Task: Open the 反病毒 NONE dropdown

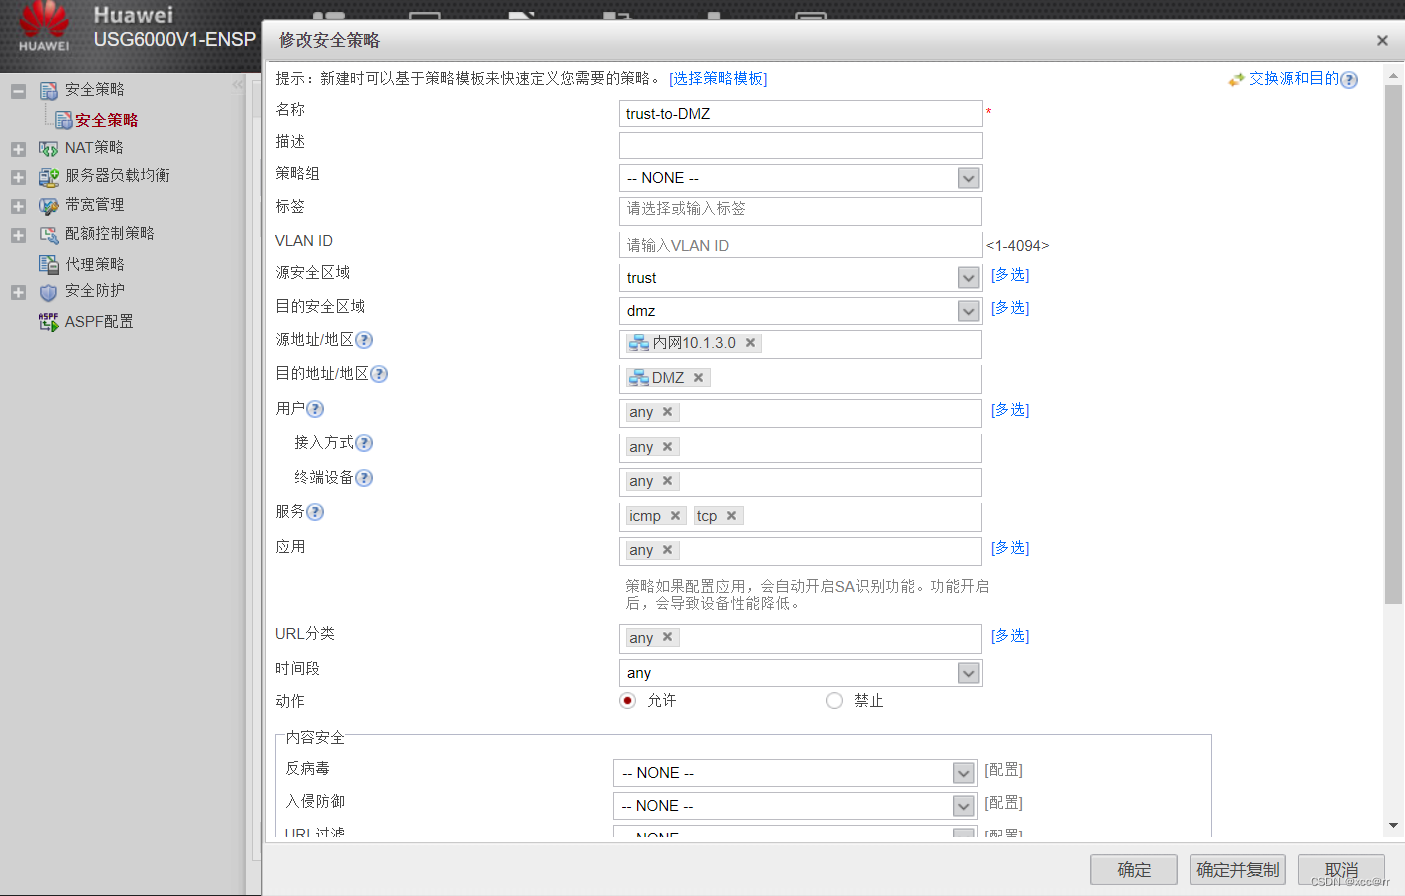Action: 963,773
